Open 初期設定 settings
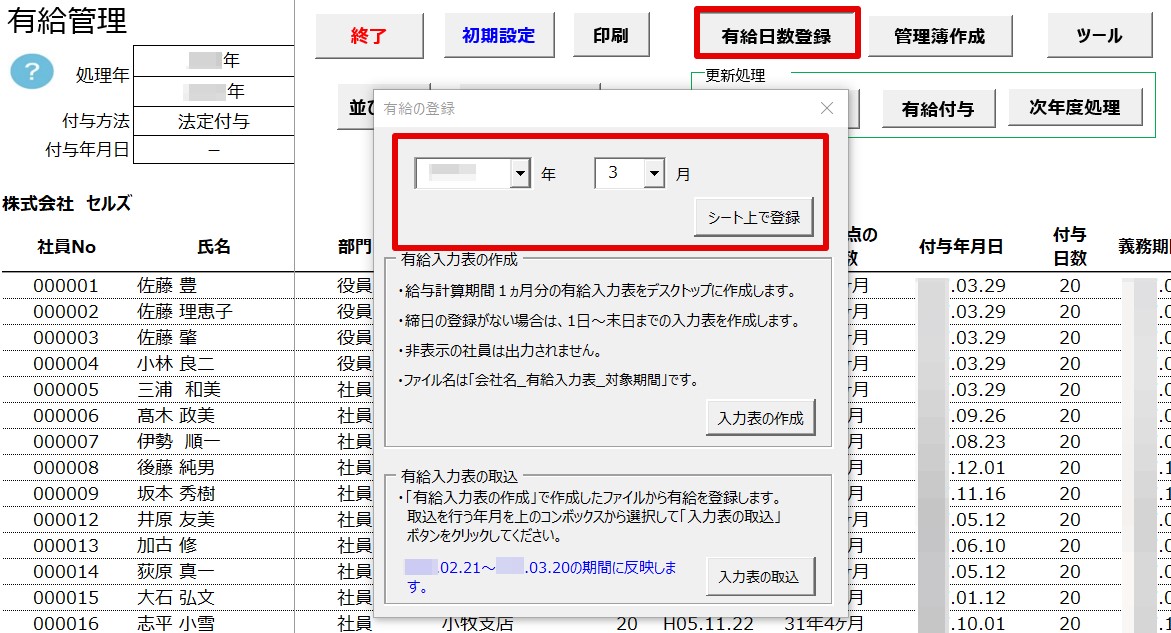Image resolution: width=1171 pixels, height=633 pixels. [498, 36]
